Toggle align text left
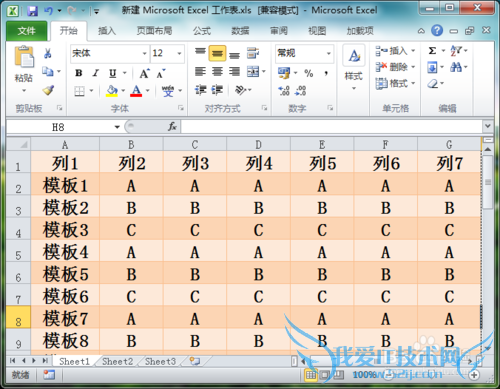 point(200,71)
